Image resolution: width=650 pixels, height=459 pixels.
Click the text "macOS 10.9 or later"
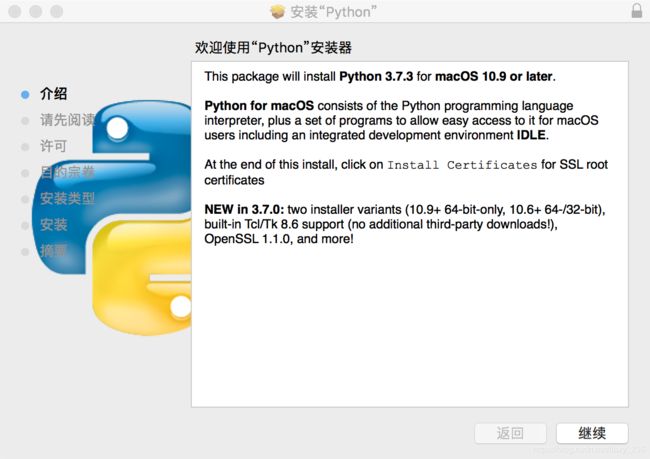[494, 77]
